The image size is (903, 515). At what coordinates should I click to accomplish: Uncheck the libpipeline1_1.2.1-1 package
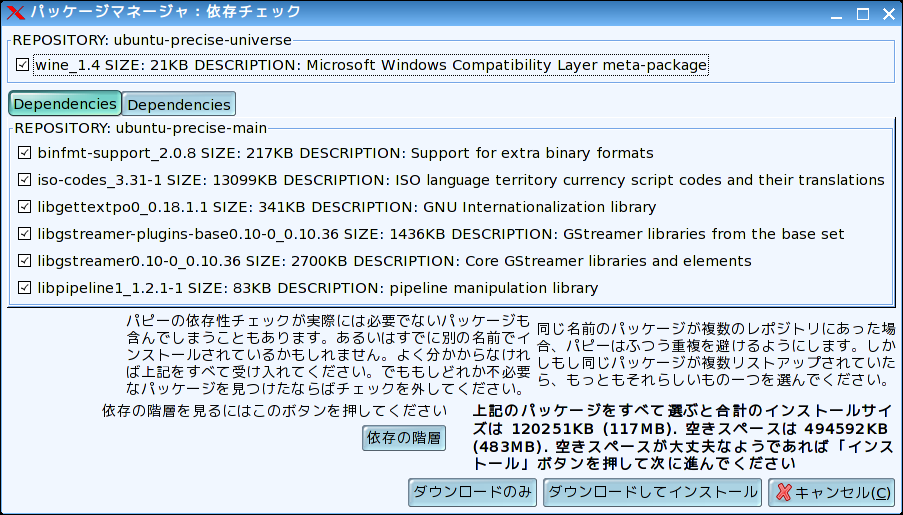pos(24,287)
